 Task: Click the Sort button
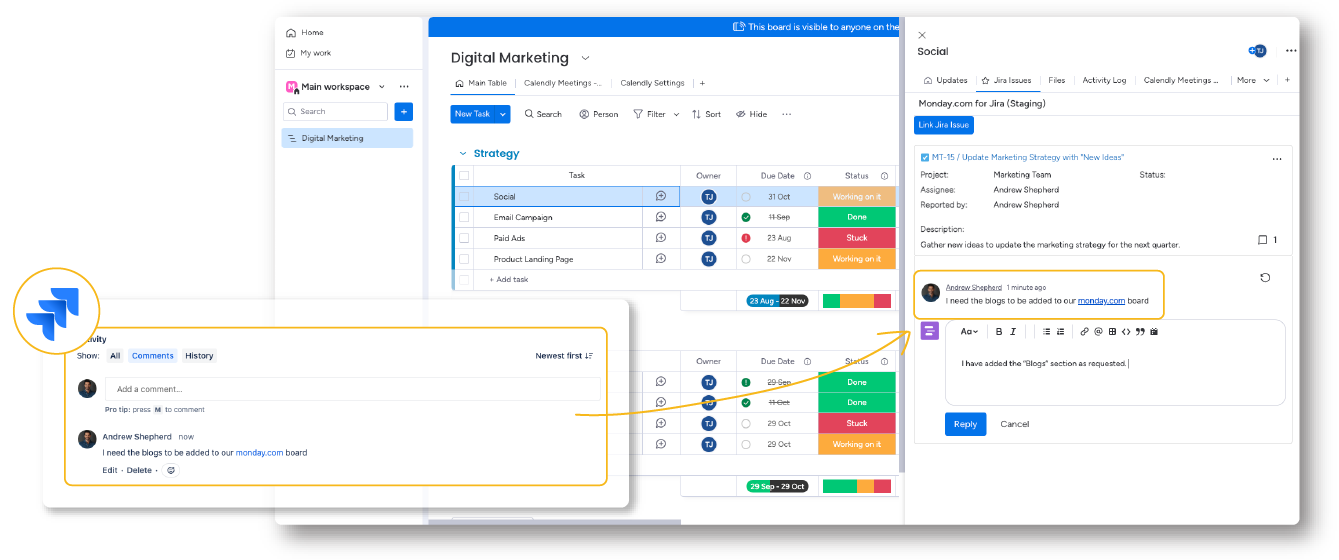coord(706,114)
